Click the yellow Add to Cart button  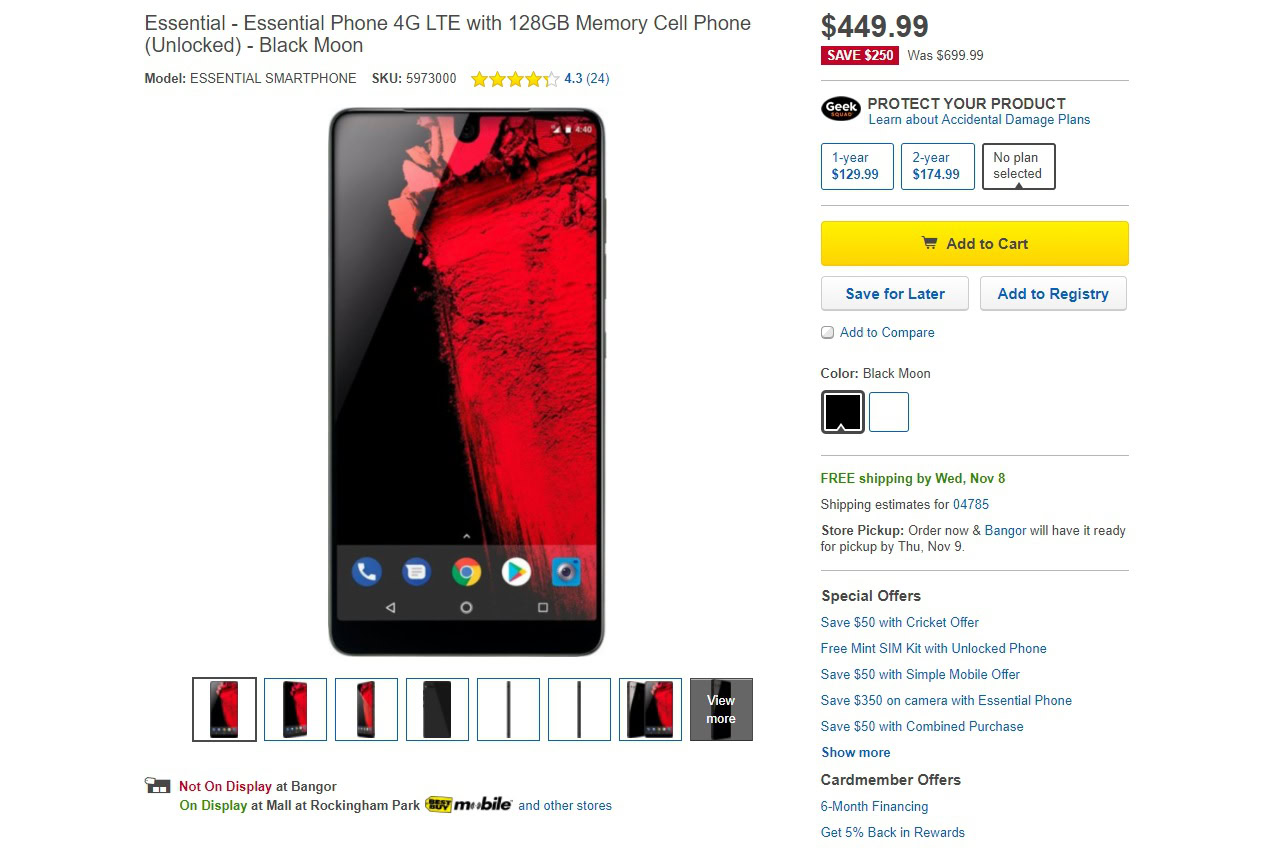coord(974,244)
